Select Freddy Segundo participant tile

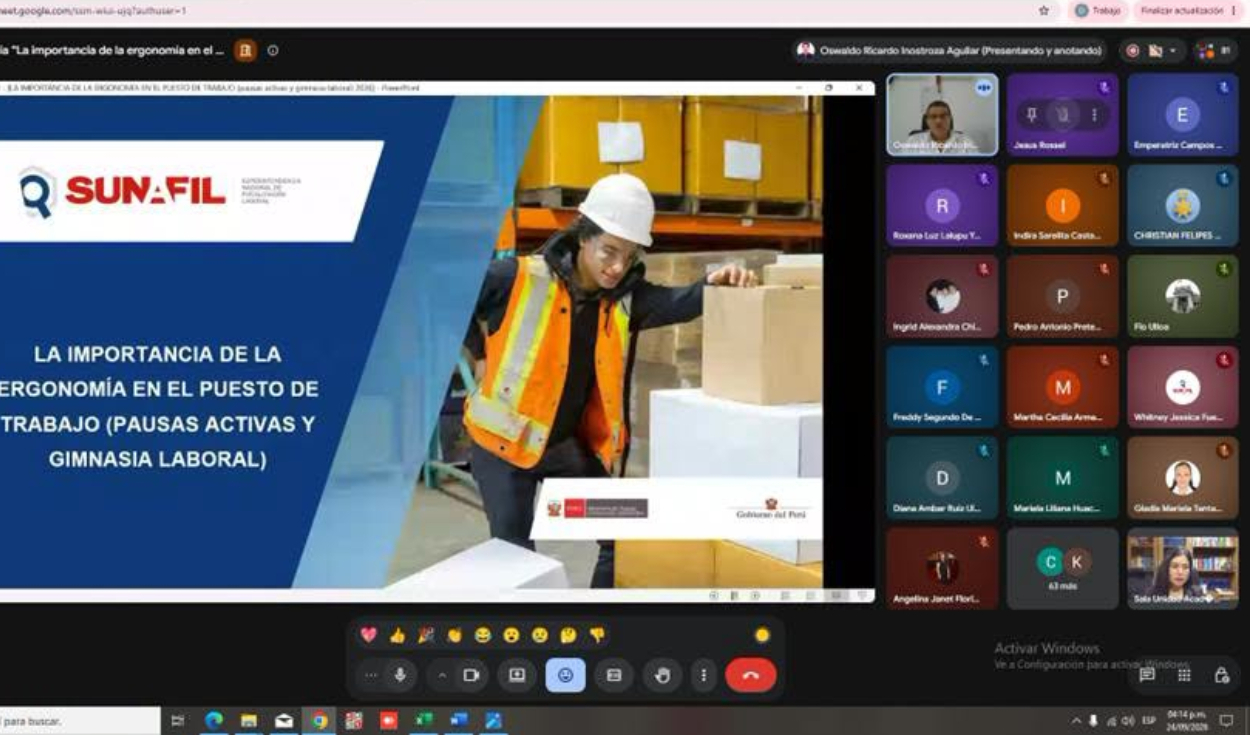(x=942, y=387)
